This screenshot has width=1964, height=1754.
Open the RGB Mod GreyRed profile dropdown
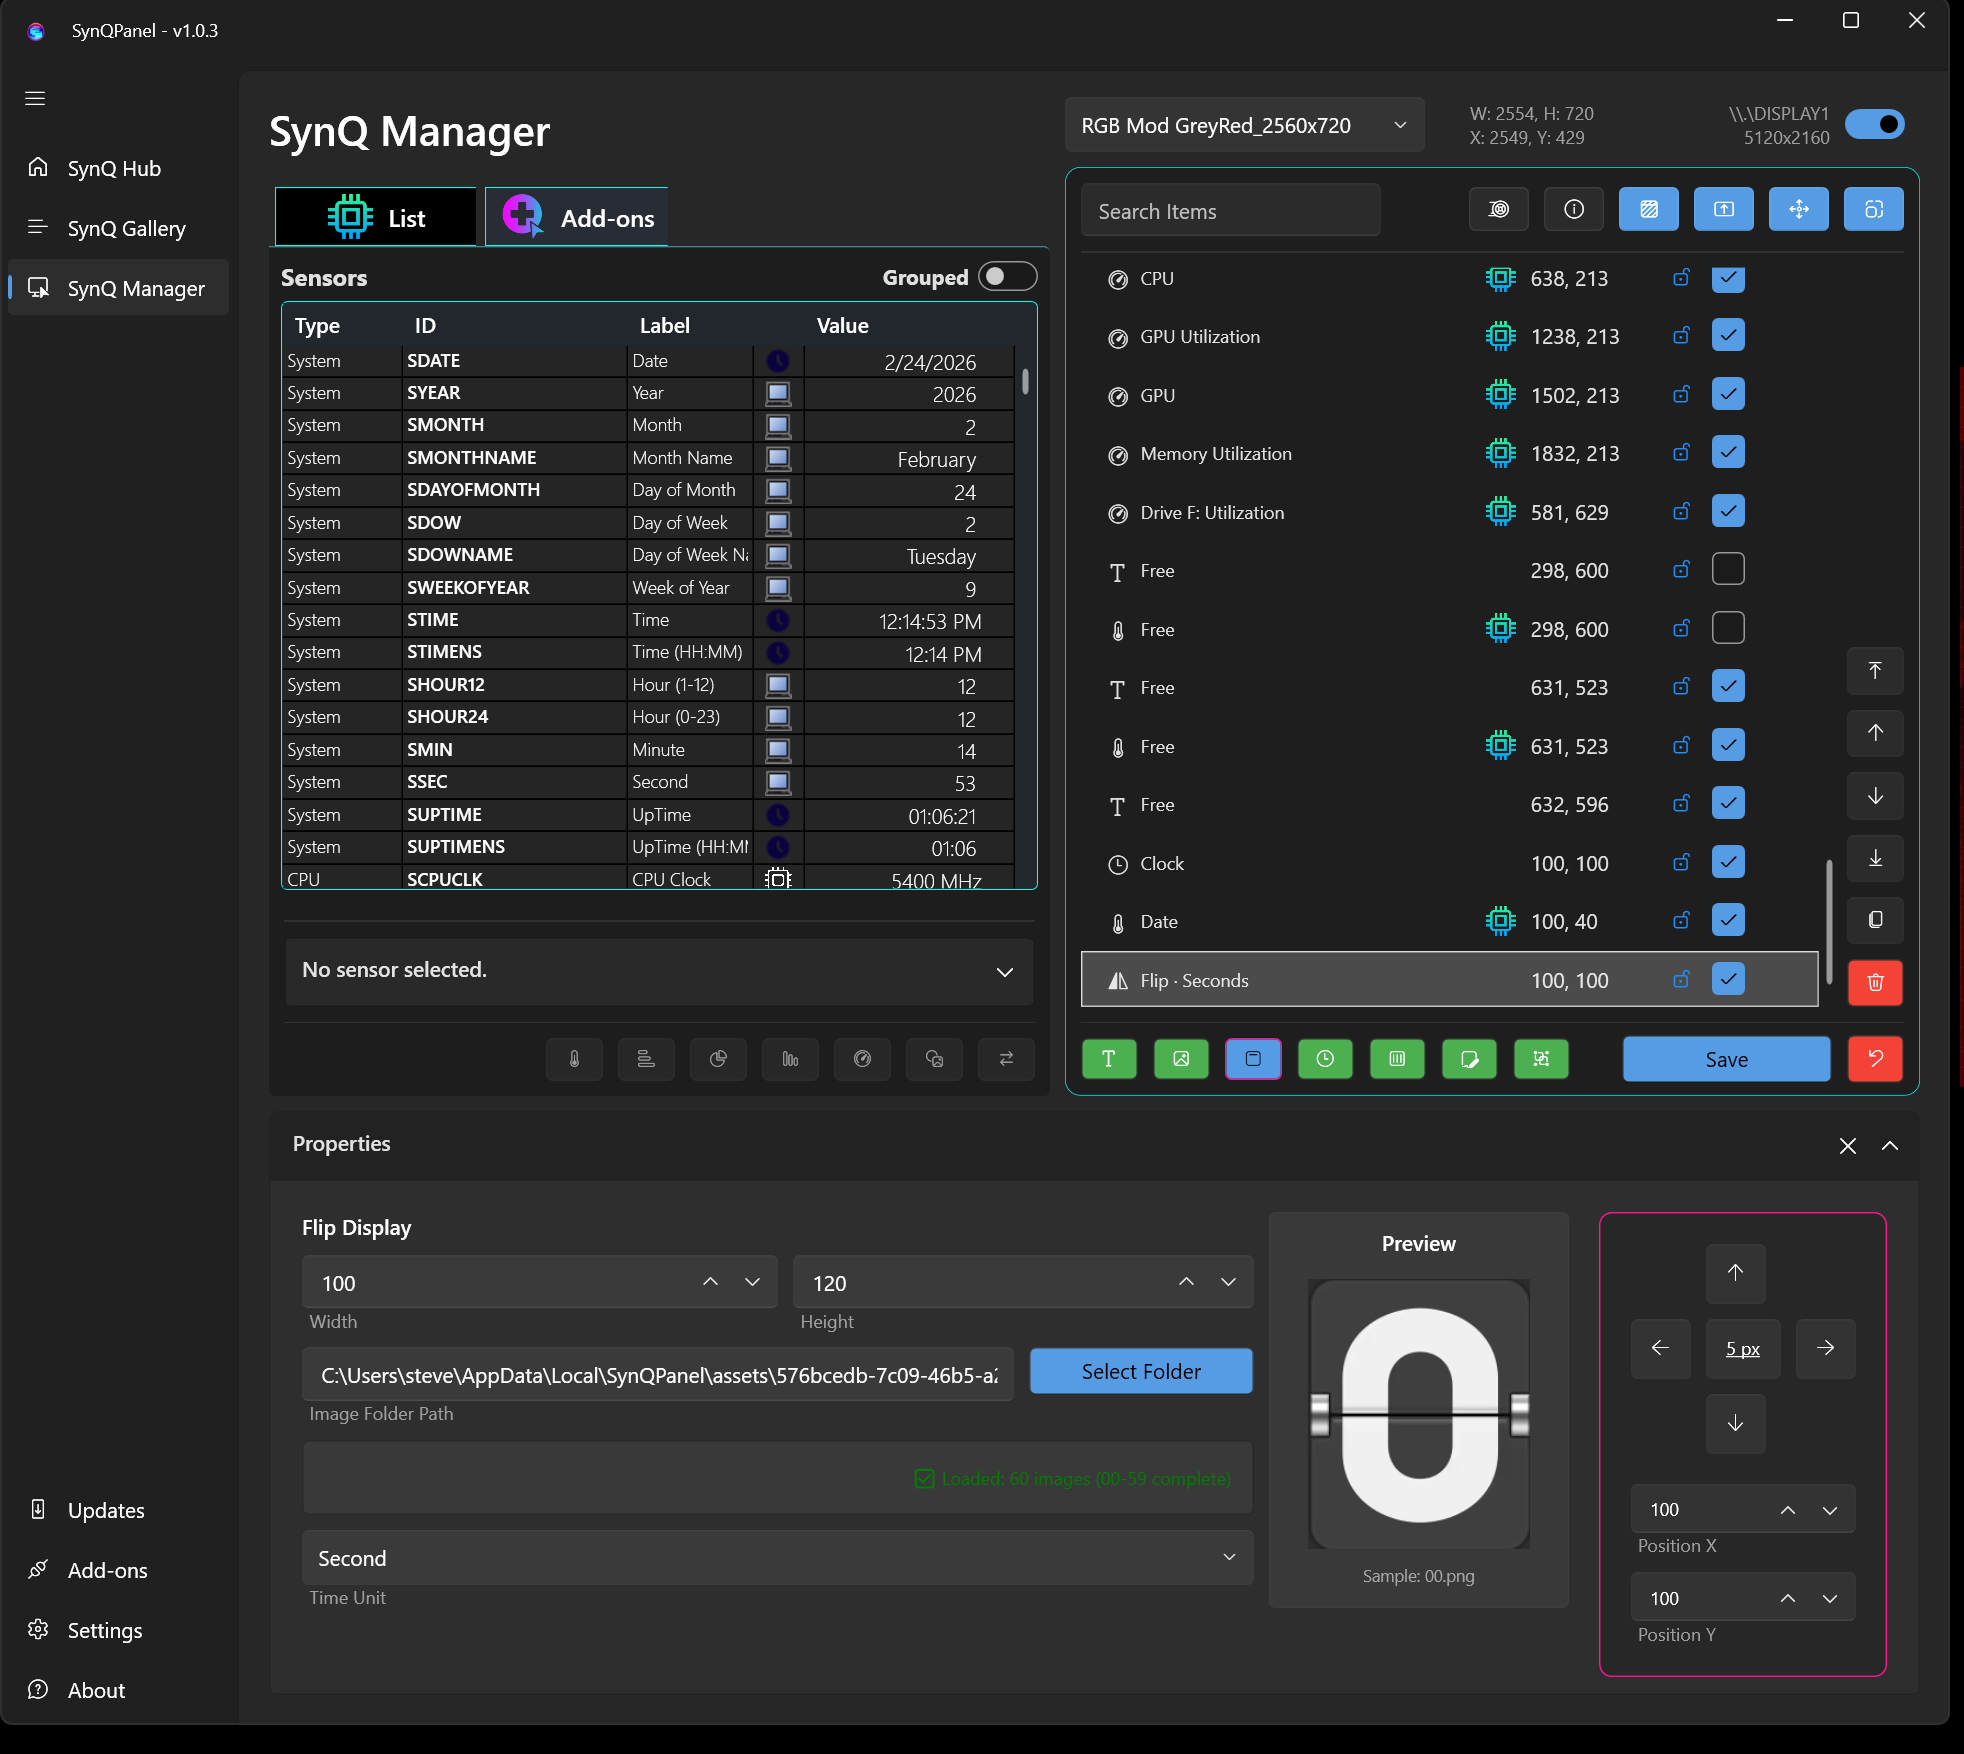pyautogui.click(x=1244, y=125)
